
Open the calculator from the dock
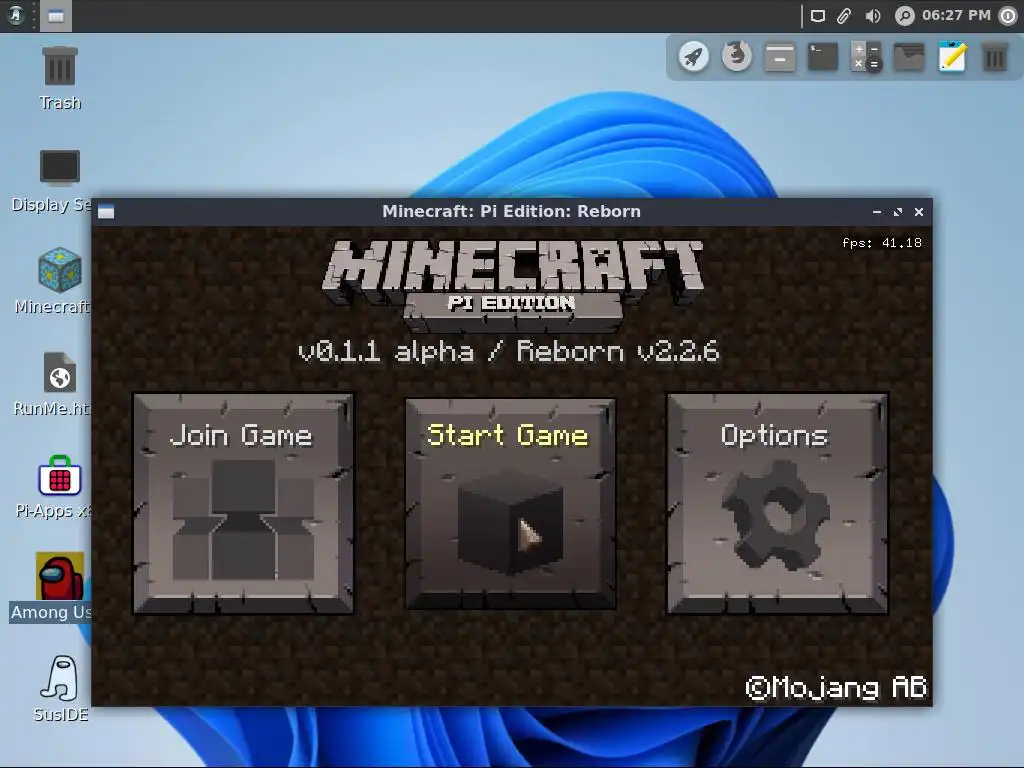click(866, 57)
